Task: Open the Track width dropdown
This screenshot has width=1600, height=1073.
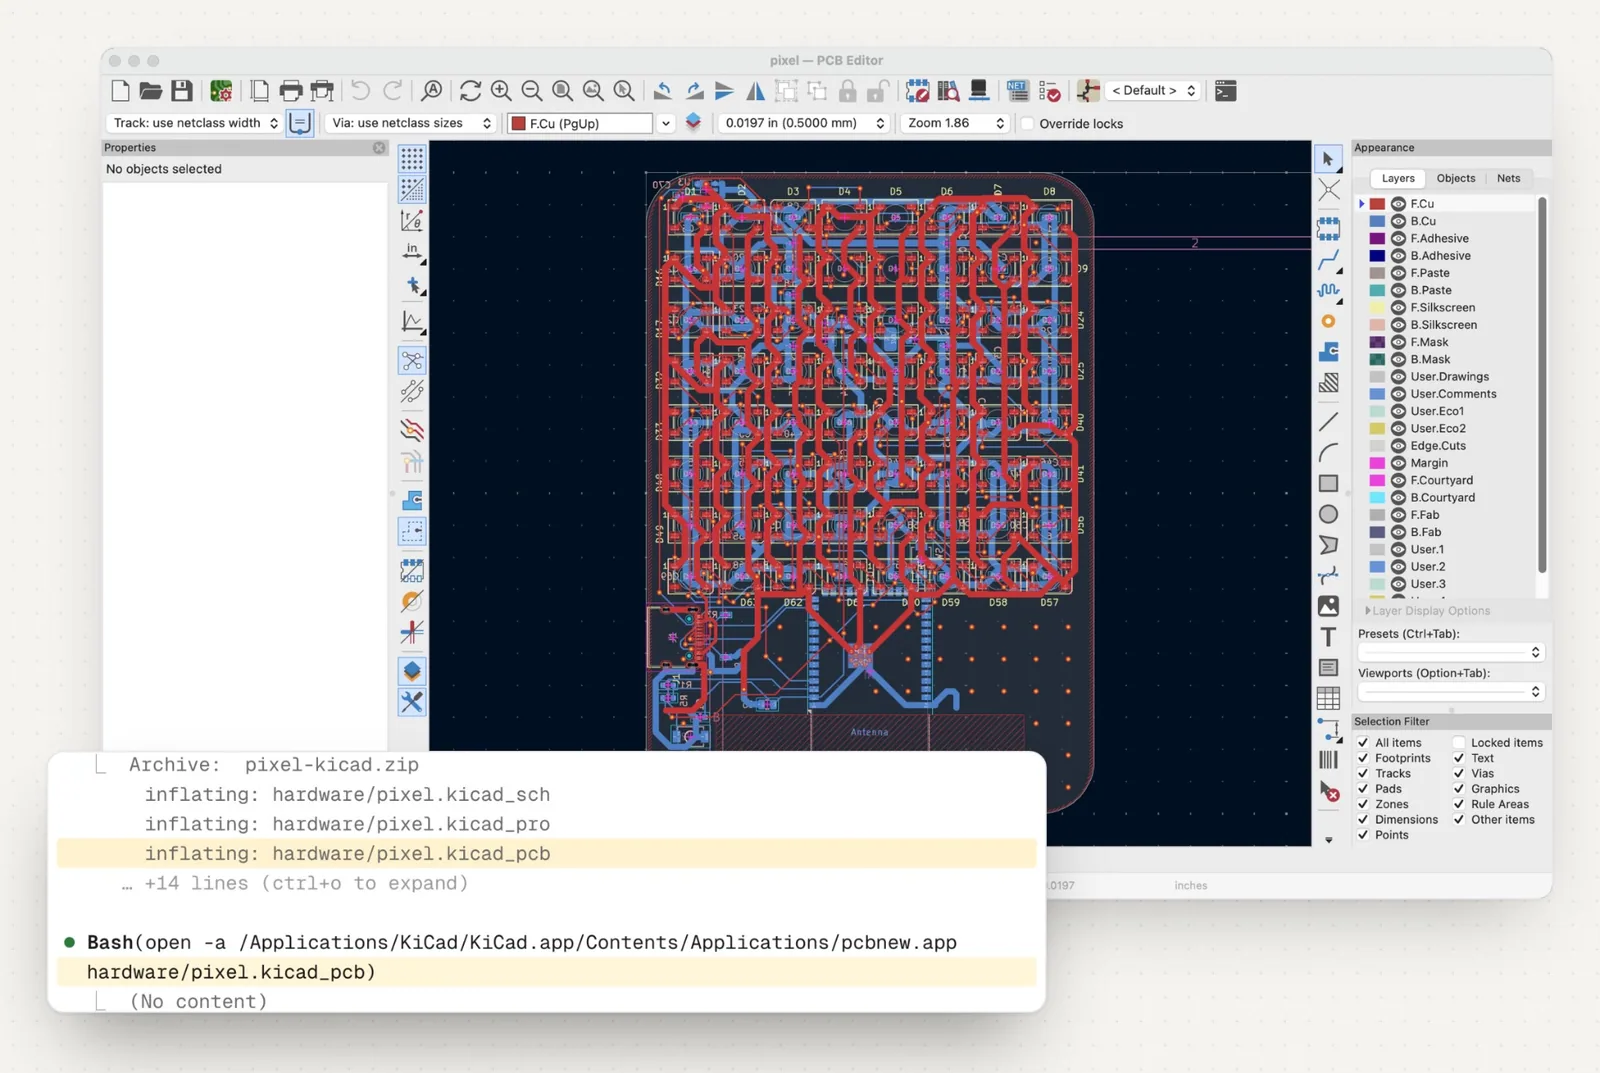Action: pos(194,123)
